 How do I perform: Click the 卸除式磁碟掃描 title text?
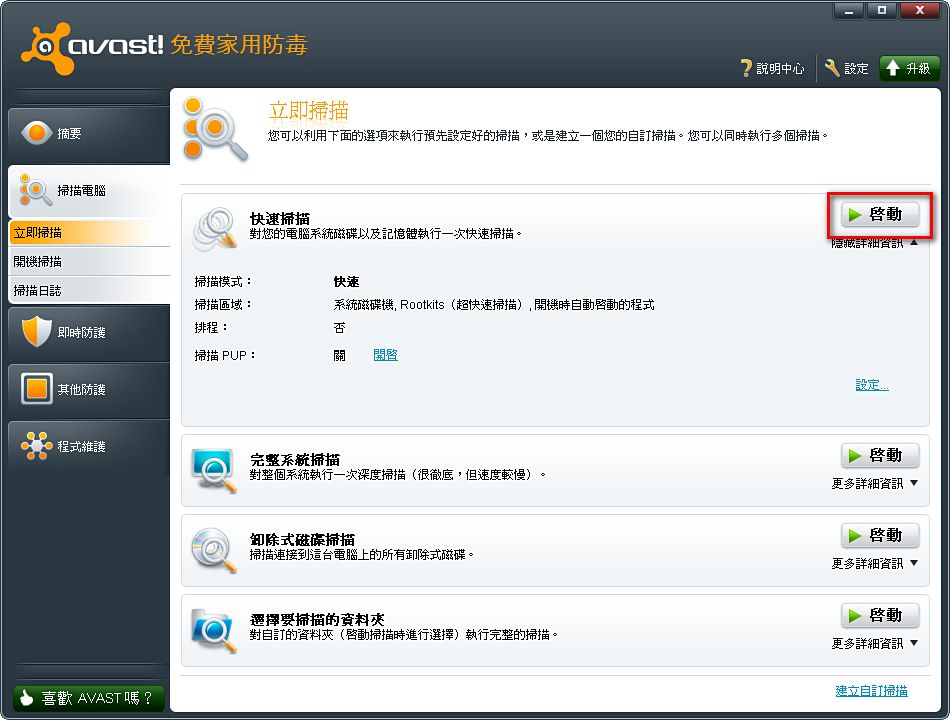[x=302, y=539]
